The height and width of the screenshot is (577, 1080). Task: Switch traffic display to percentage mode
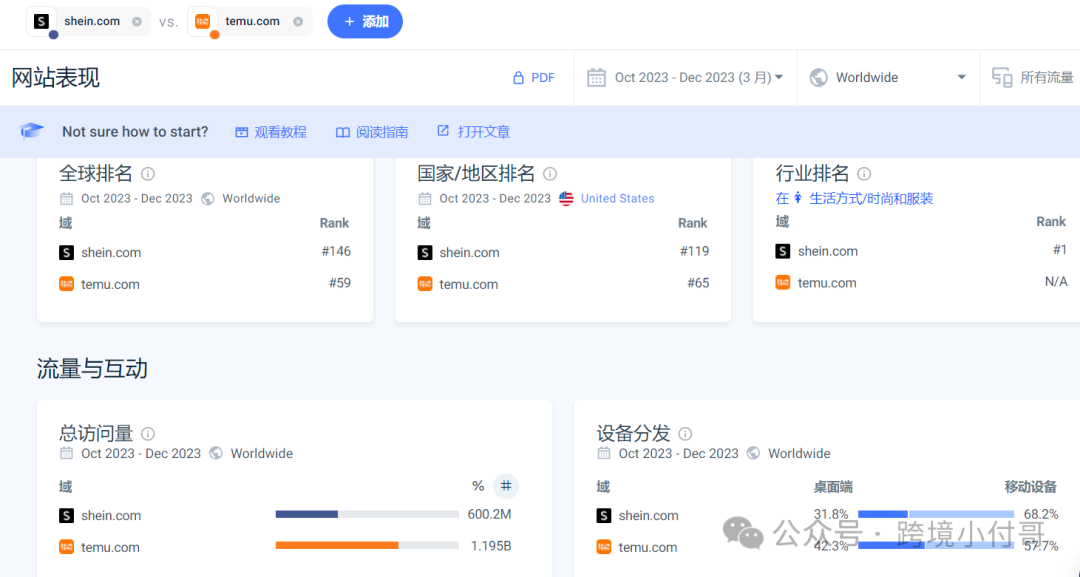tap(478, 486)
